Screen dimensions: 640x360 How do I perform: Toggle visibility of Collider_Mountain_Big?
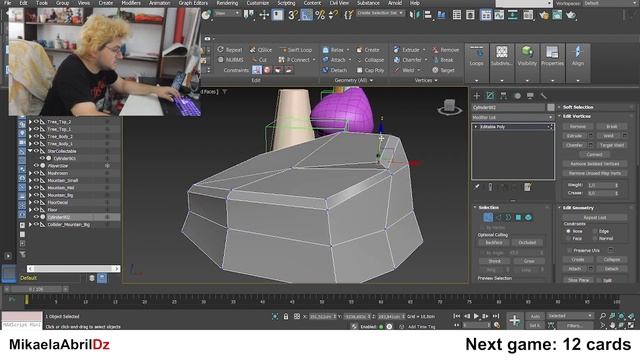pos(36,224)
